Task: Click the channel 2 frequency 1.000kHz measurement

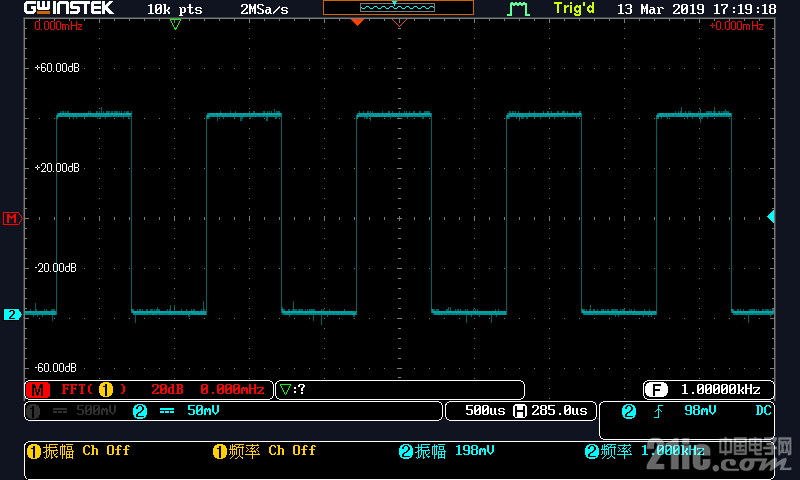Action: click(x=644, y=451)
